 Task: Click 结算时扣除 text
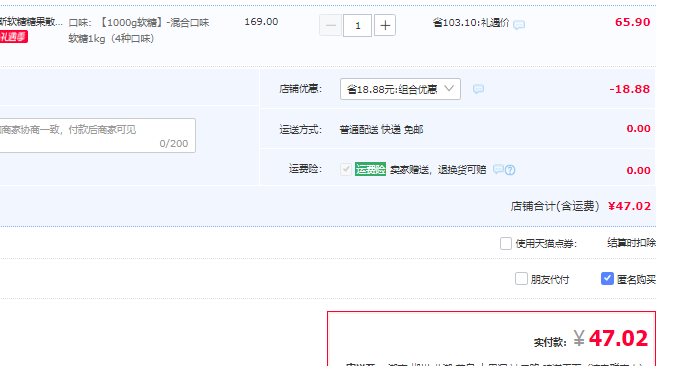point(632,243)
